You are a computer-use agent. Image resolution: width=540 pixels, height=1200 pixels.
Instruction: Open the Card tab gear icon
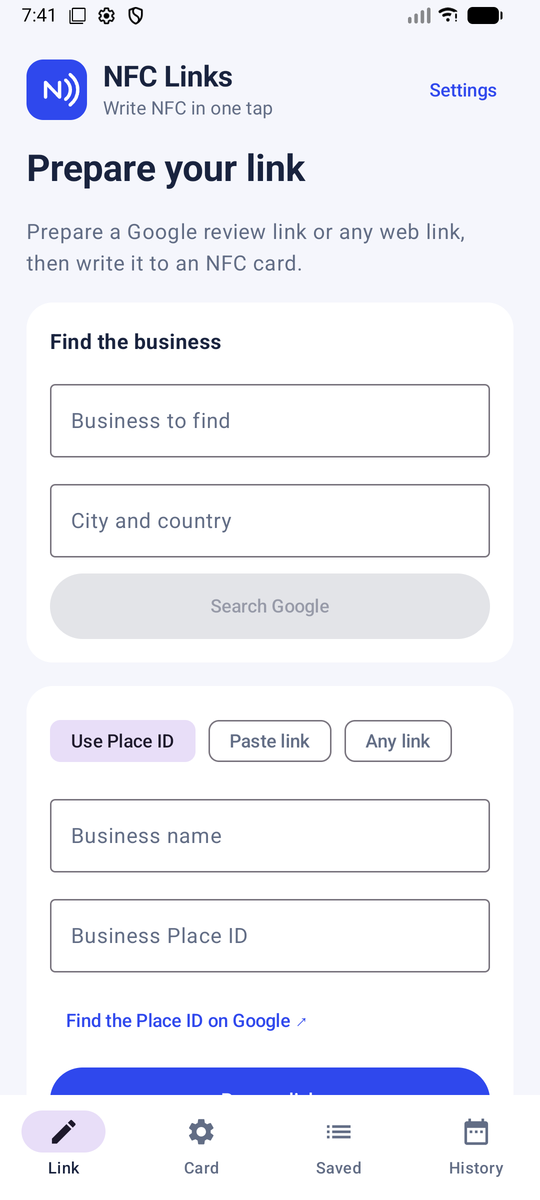pos(201,1132)
